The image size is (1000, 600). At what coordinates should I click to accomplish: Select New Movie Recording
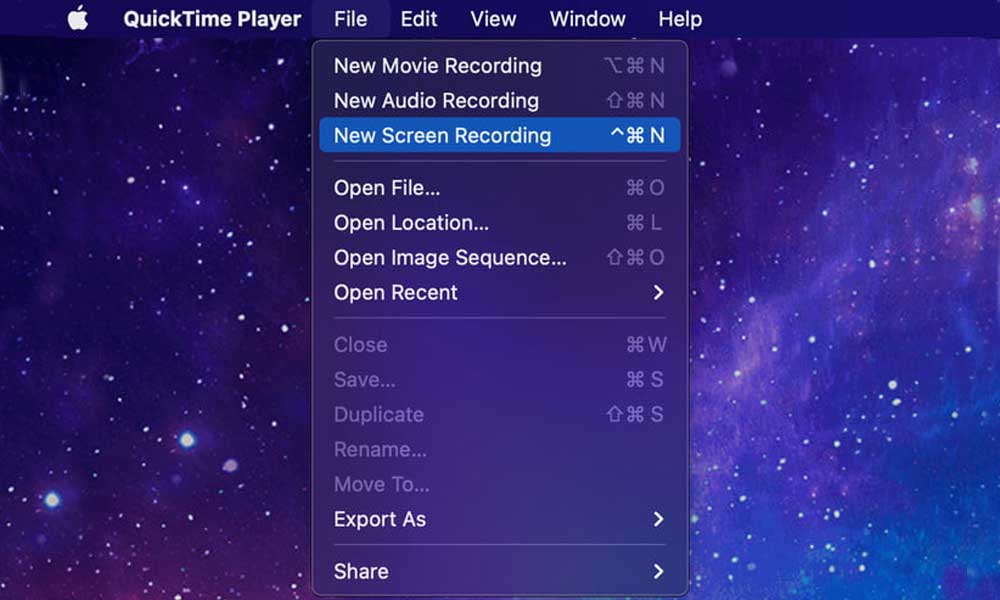point(437,66)
